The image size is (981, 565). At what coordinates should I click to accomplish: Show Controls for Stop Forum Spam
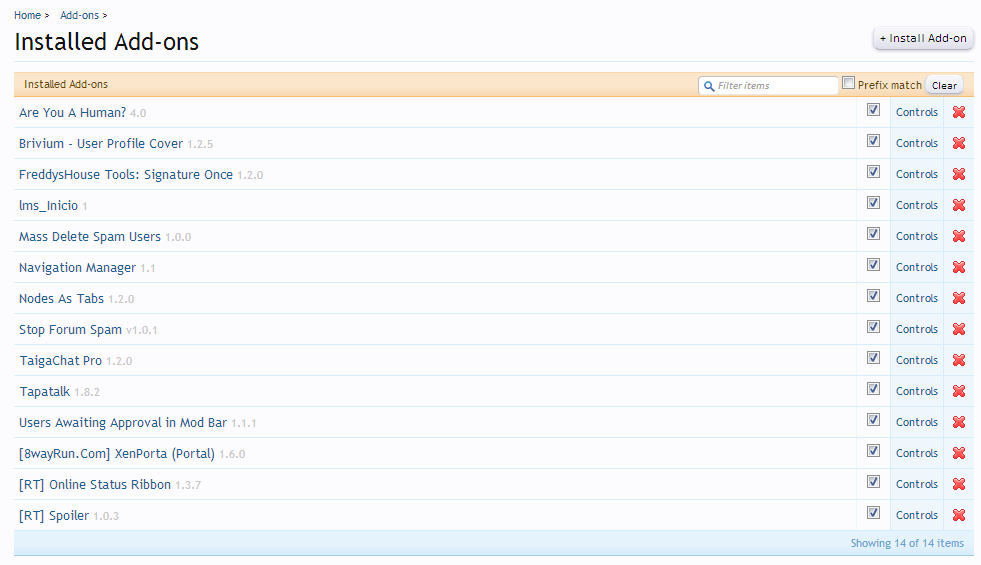click(917, 329)
